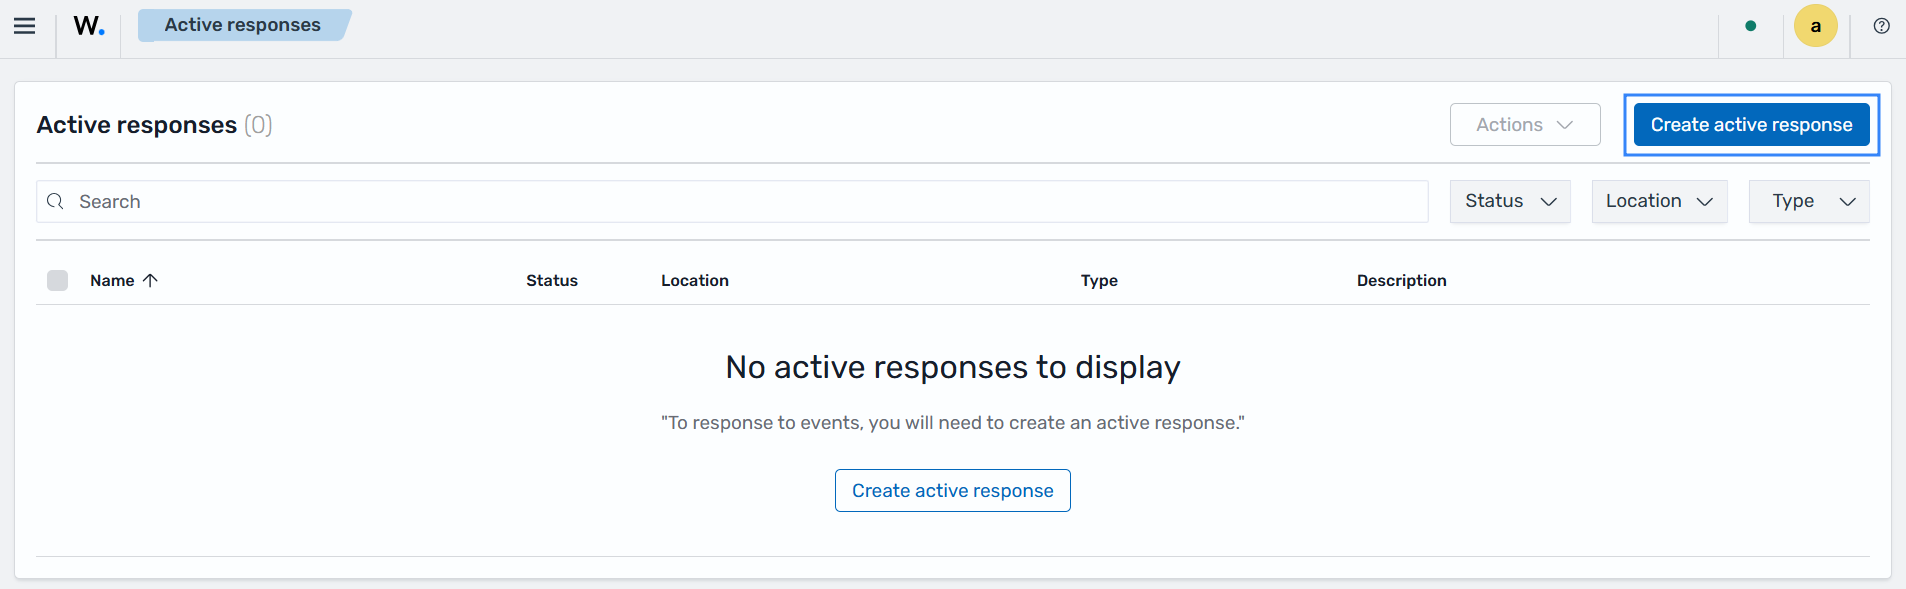Expand the Location filter dropdown
1906x589 pixels.
[1659, 202]
